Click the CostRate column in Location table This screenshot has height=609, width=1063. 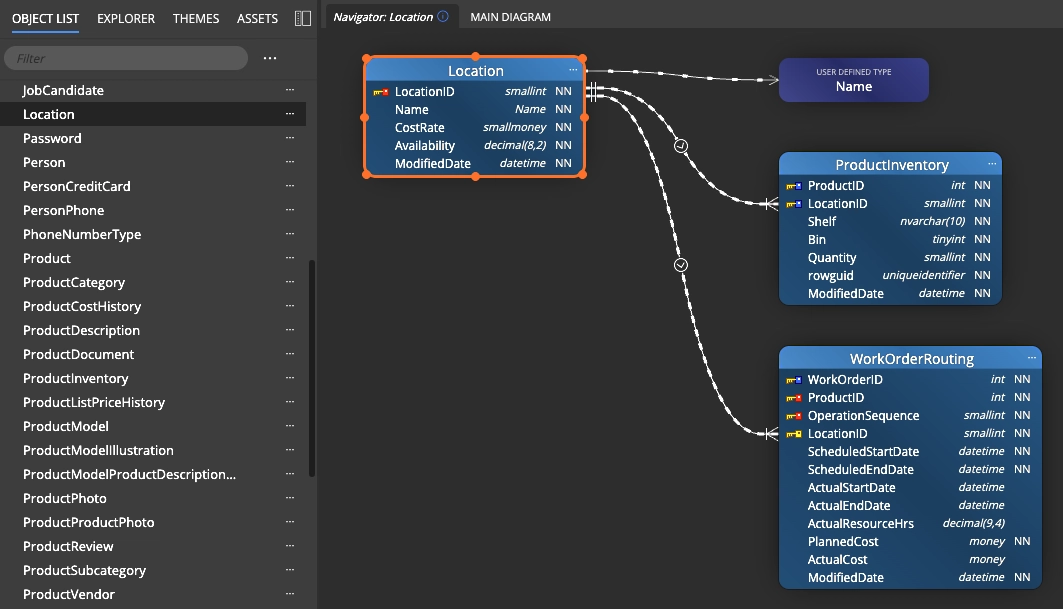[475, 127]
